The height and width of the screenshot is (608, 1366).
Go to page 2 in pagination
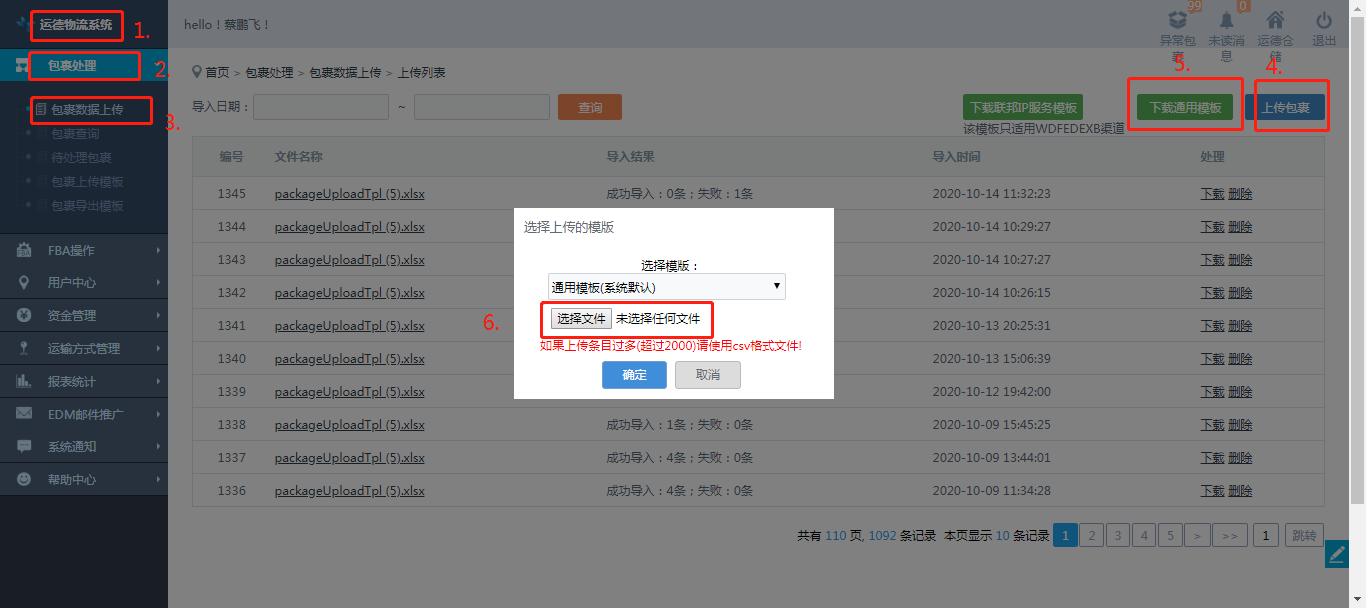point(1092,536)
